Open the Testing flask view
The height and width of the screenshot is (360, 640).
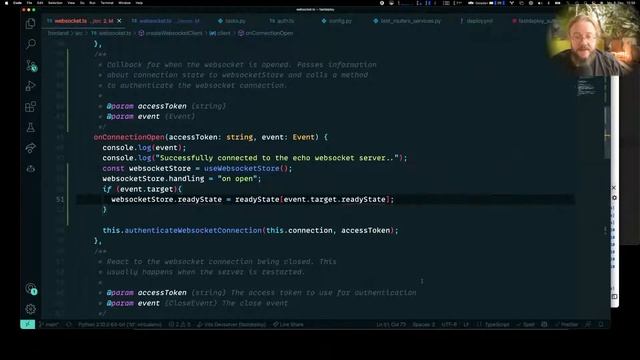click(x=31, y=127)
